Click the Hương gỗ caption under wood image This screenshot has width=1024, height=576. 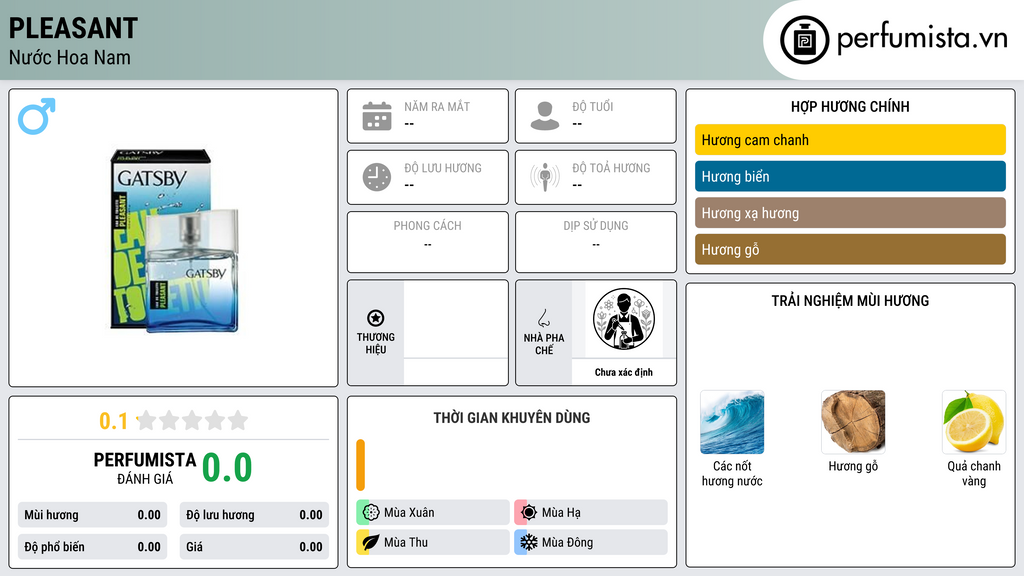click(x=853, y=466)
